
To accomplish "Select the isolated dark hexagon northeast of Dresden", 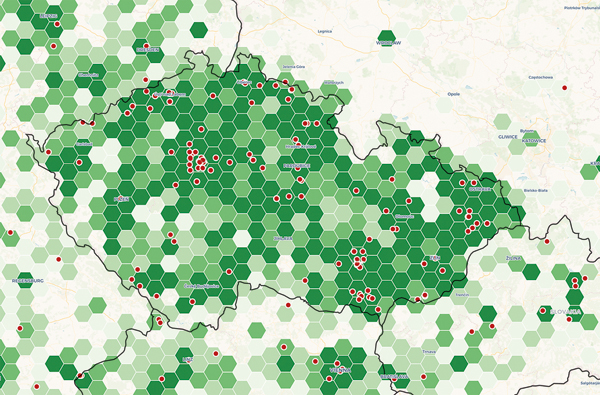I will 199,30.
